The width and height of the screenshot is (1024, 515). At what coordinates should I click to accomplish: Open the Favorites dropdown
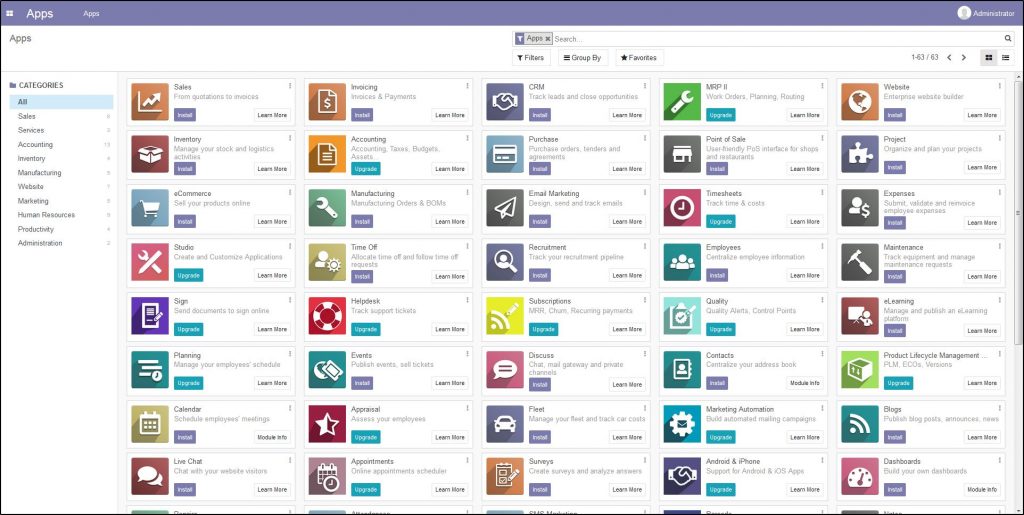click(639, 58)
